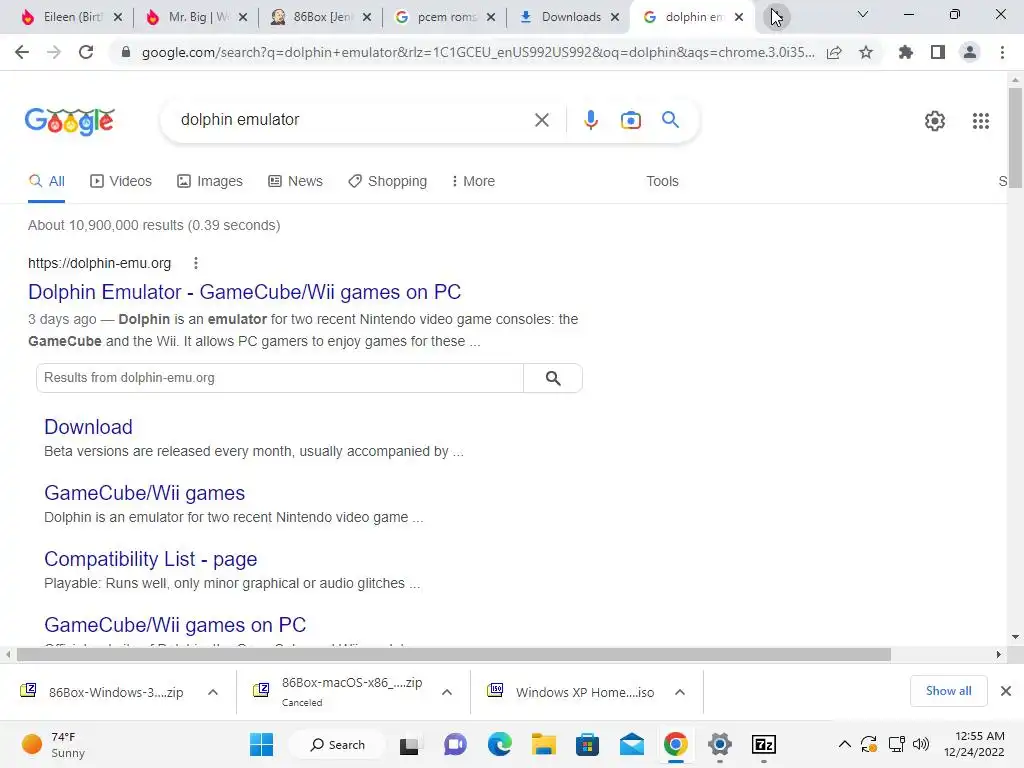This screenshot has width=1024, height=768.
Task: Clear the search box with the X icon
Action: coord(541,120)
